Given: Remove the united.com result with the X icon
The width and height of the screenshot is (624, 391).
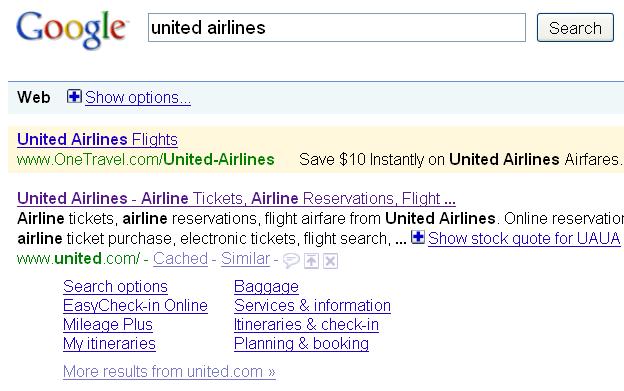Looking at the screenshot, I should [x=330, y=261].
